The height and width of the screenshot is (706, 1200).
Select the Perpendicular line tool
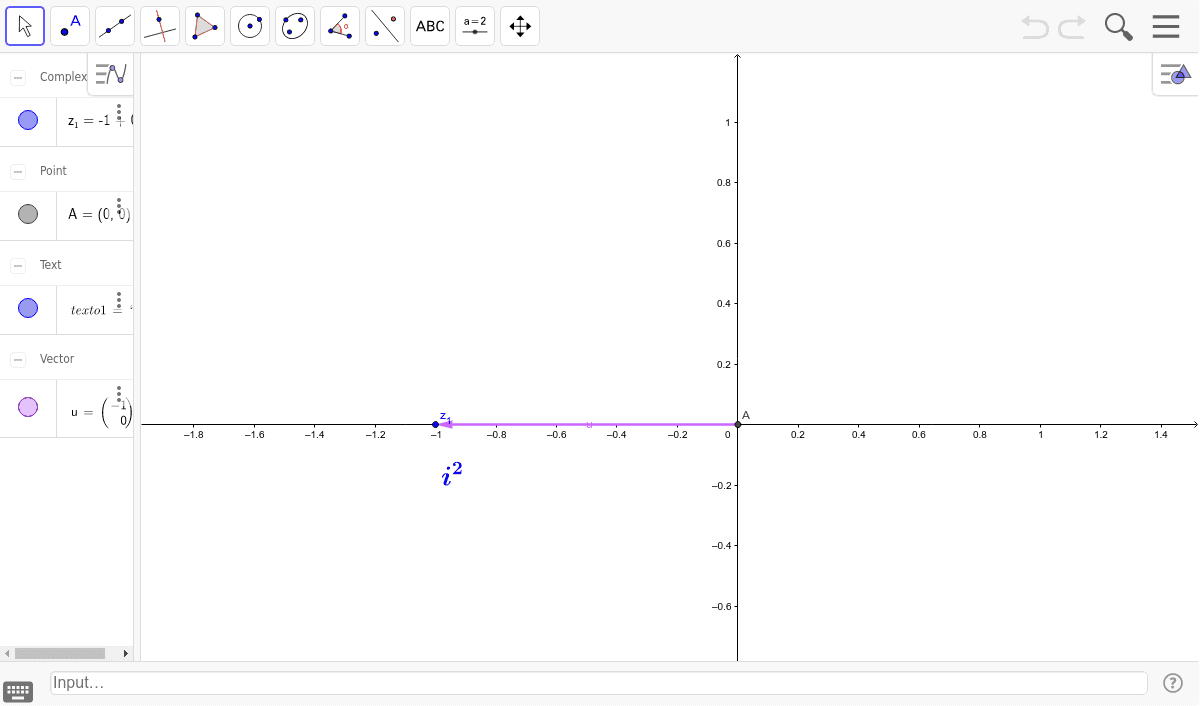pyautogui.click(x=160, y=26)
